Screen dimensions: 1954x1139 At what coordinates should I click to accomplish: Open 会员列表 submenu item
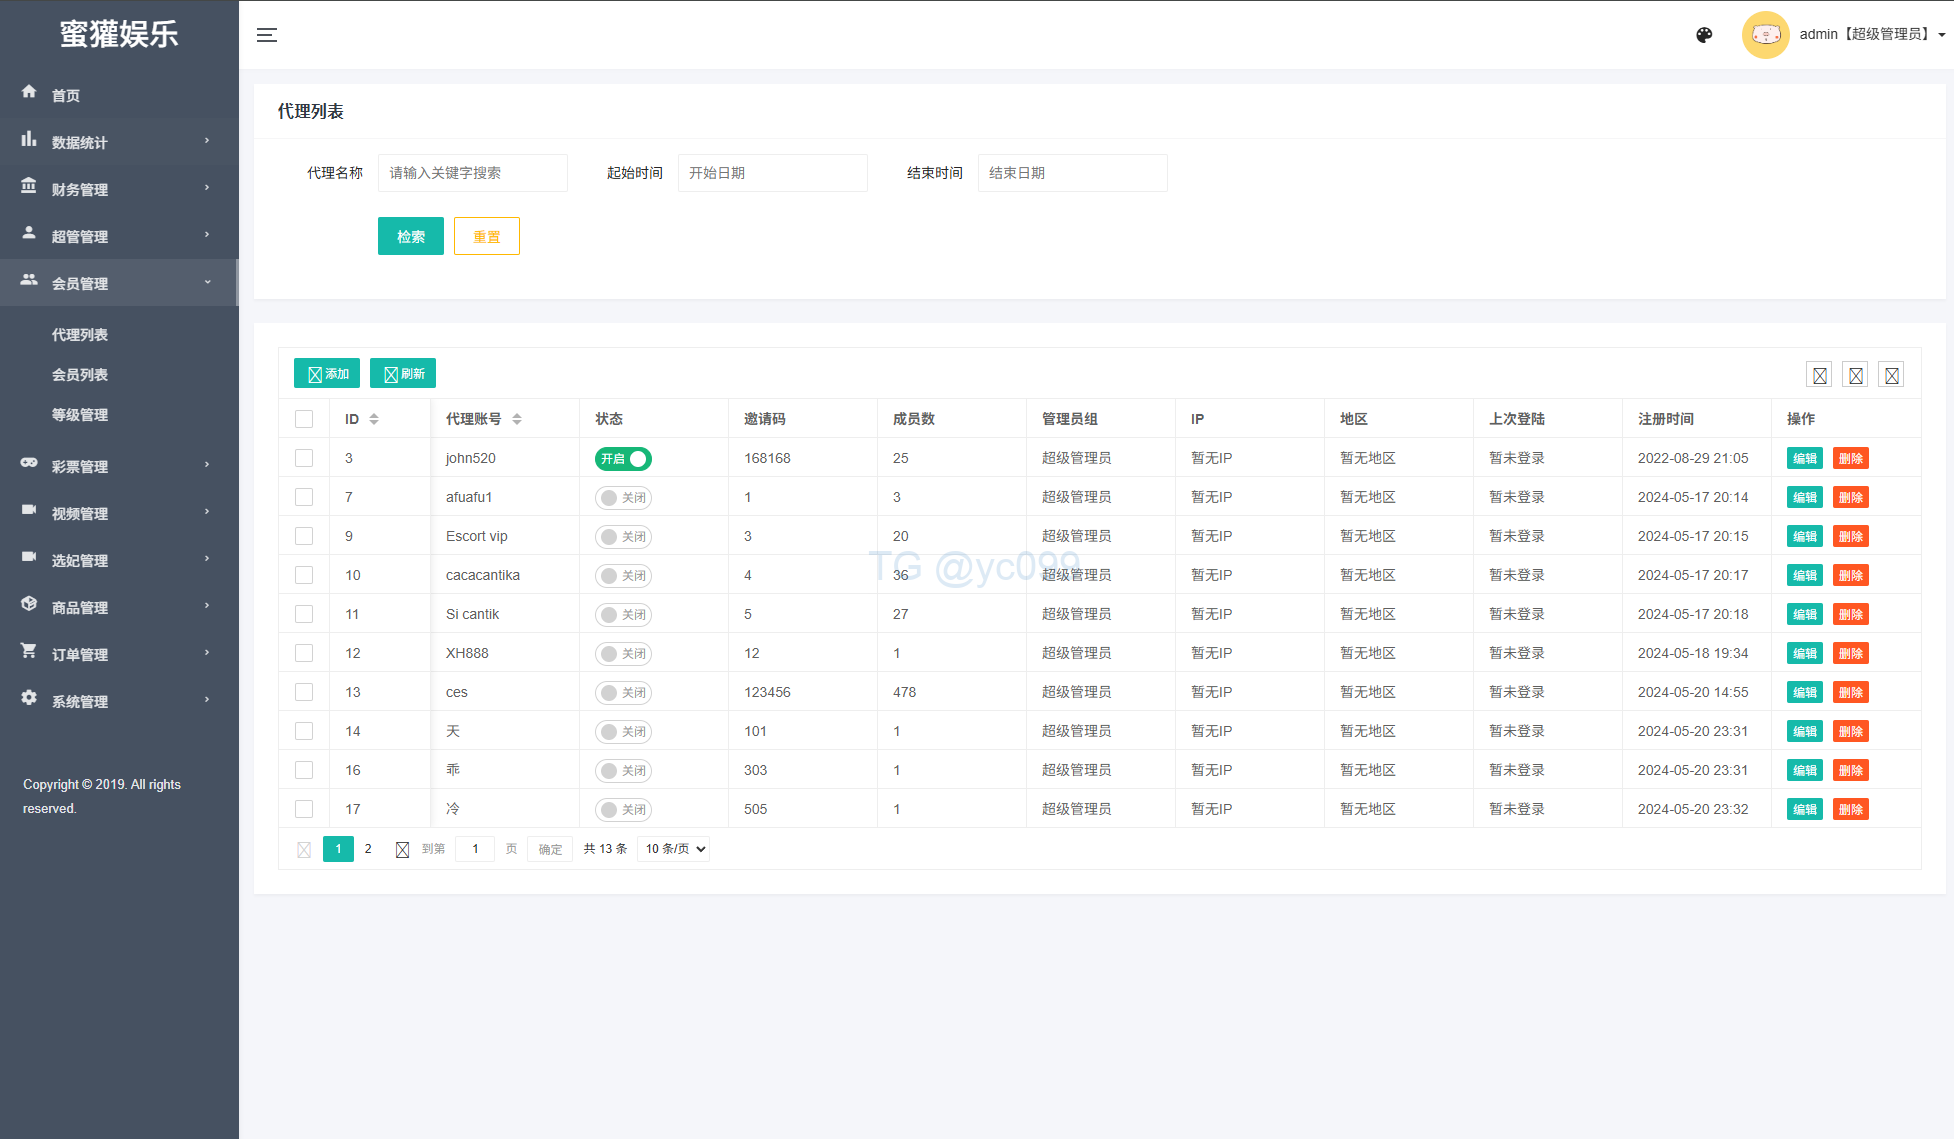pos(80,375)
